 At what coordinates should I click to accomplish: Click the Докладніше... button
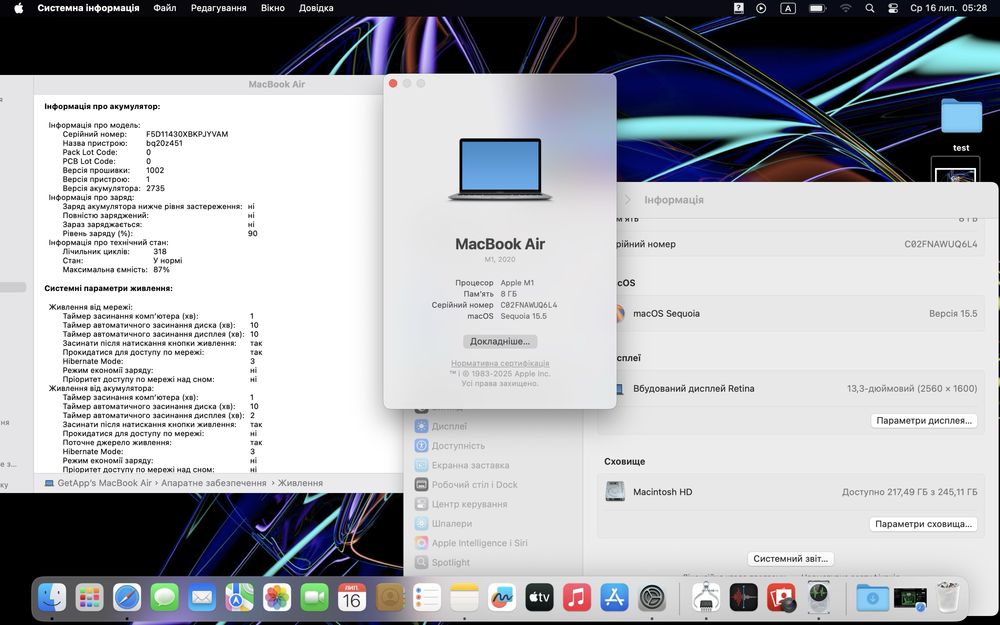500,341
